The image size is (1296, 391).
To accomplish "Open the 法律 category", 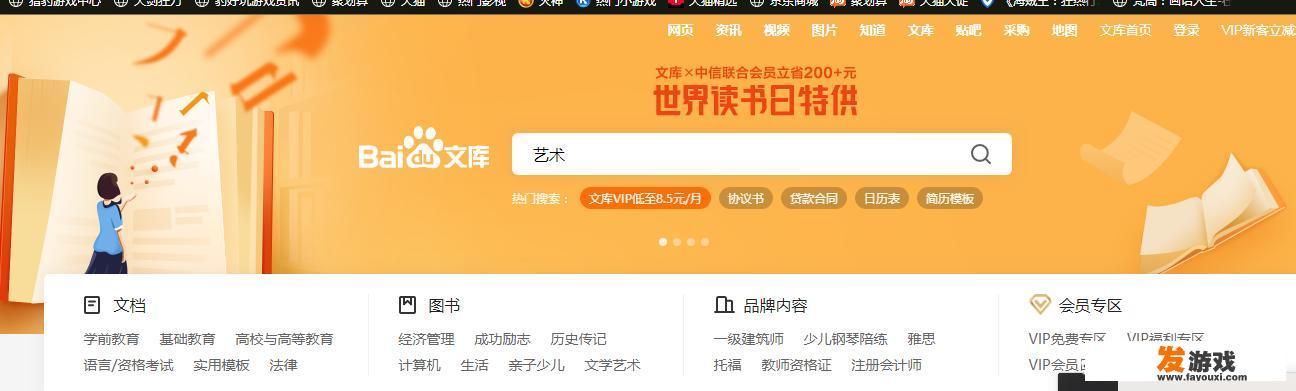I will tap(283, 365).
